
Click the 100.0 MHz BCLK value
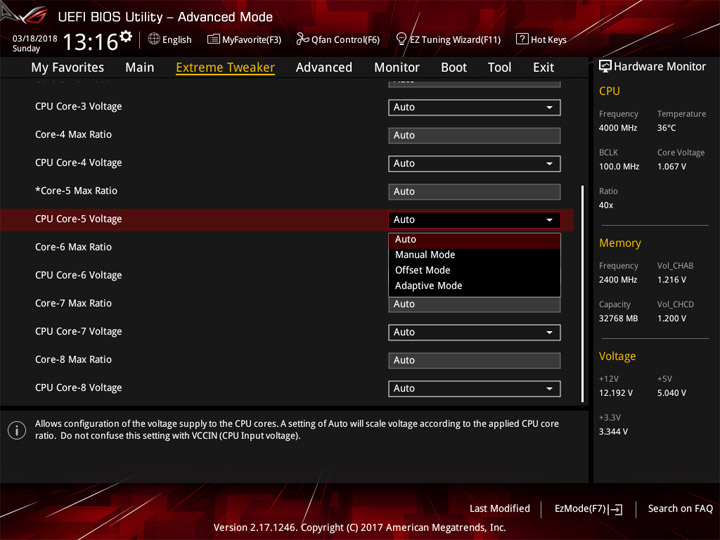pos(619,167)
